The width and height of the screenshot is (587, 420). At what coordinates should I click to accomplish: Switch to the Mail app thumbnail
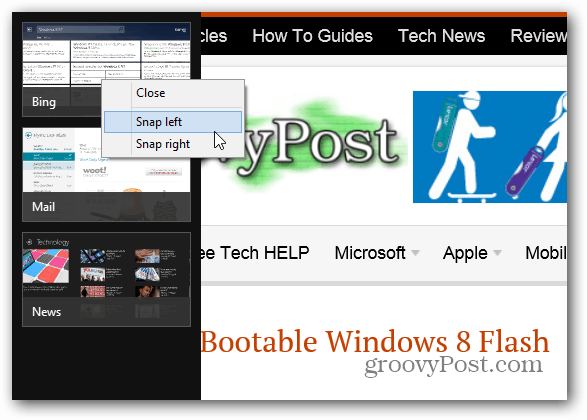pyautogui.click(x=106, y=175)
